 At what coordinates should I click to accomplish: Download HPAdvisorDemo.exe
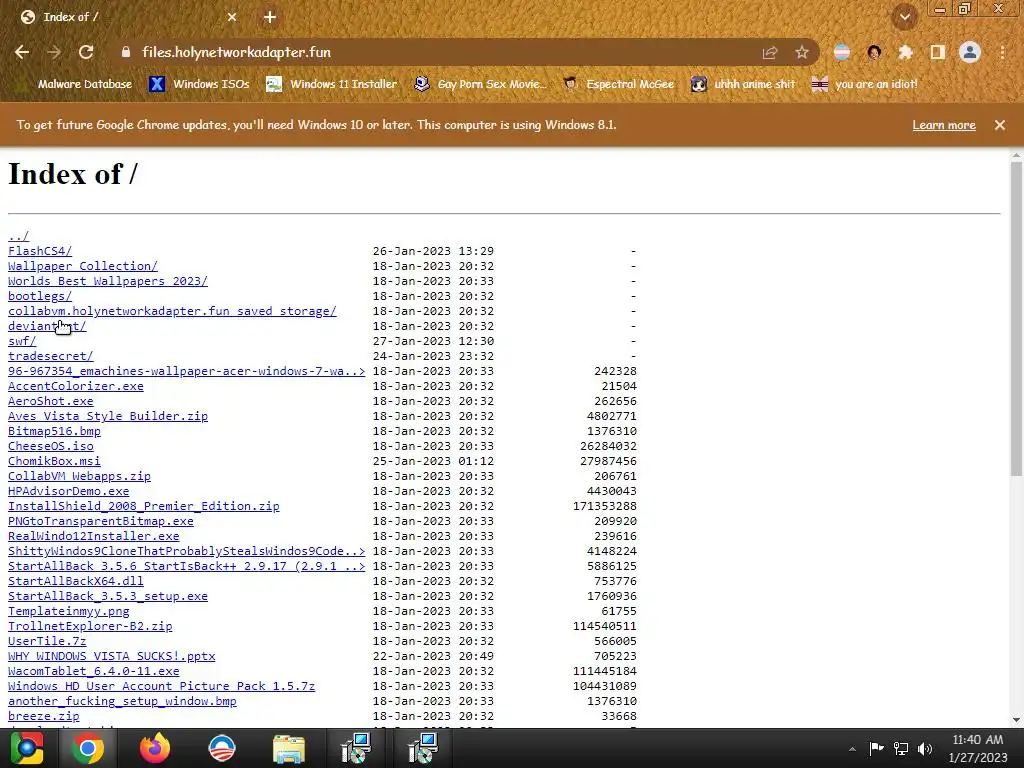click(69, 491)
